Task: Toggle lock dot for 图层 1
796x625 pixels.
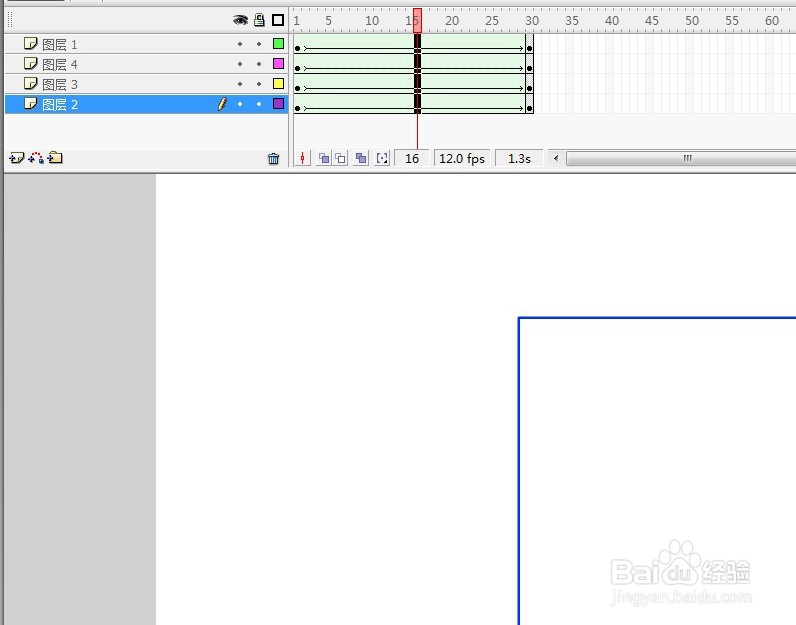Action: coord(259,44)
